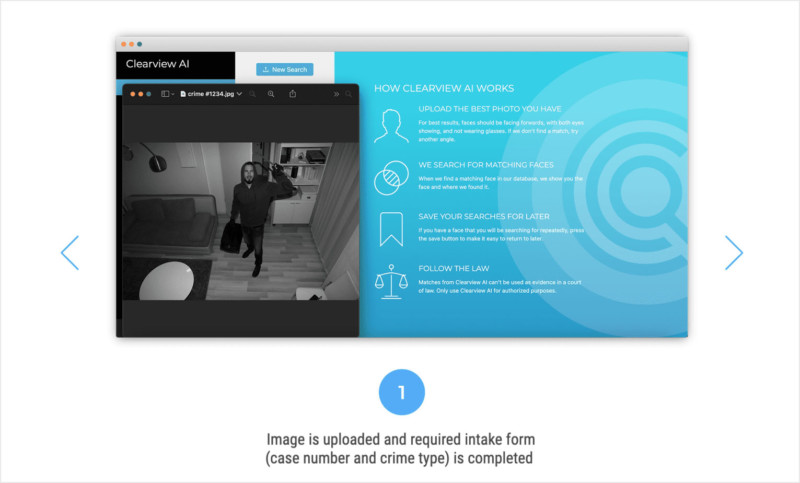Click the Clearview AI logo text
The height and width of the screenshot is (483, 800).
pos(158,64)
